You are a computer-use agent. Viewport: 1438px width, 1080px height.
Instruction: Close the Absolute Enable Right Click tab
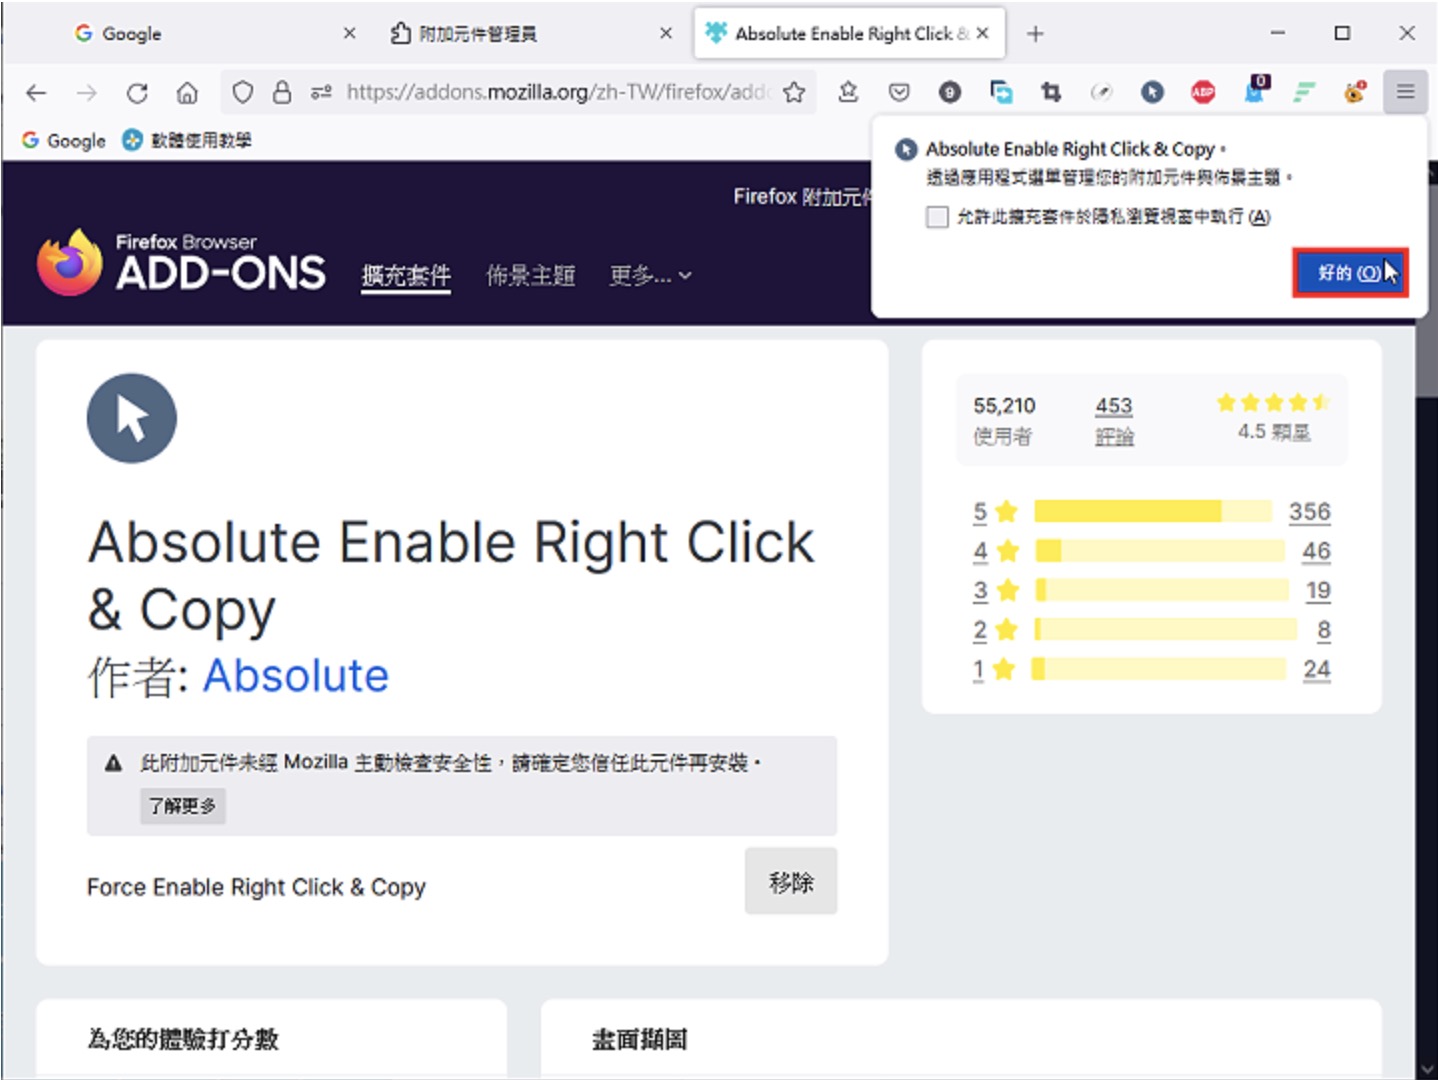983,34
